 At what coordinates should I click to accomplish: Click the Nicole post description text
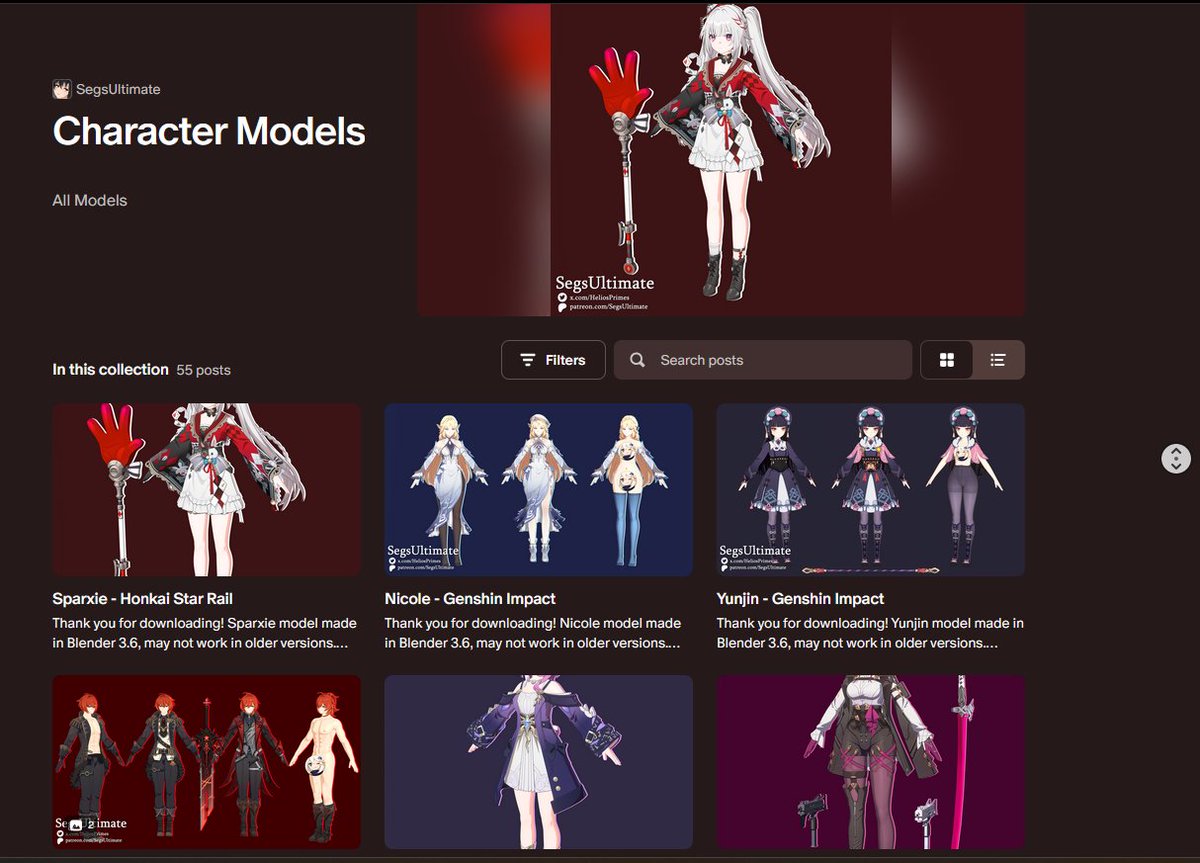[534, 633]
